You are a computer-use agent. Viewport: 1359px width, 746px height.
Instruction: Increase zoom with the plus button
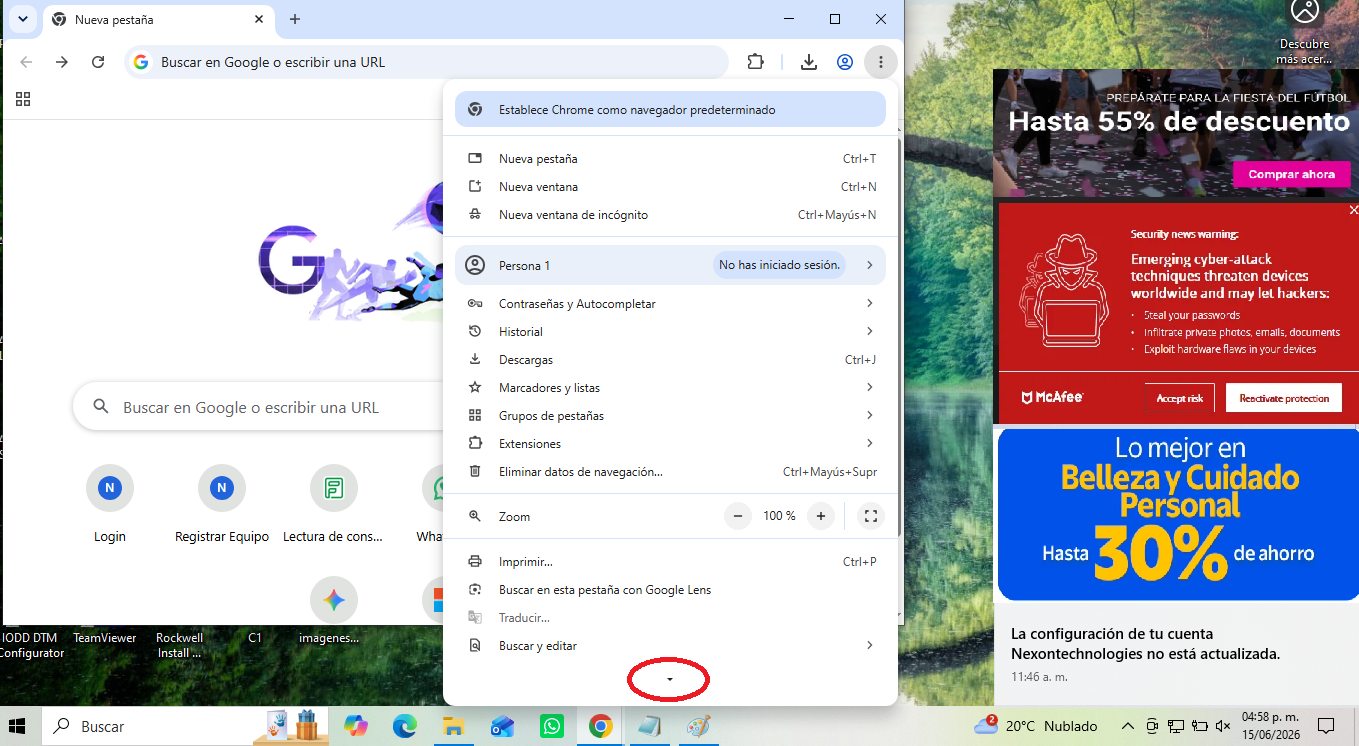click(x=821, y=516)
